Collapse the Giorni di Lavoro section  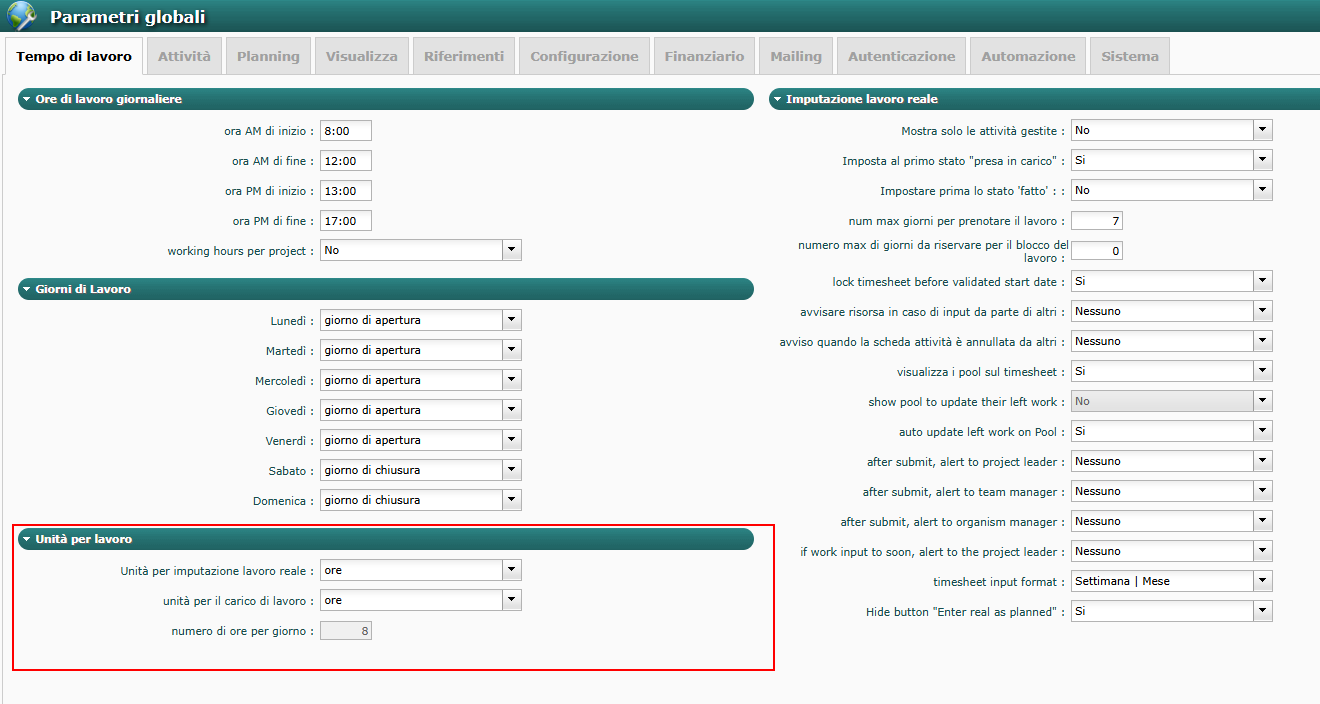pos(26,289)
